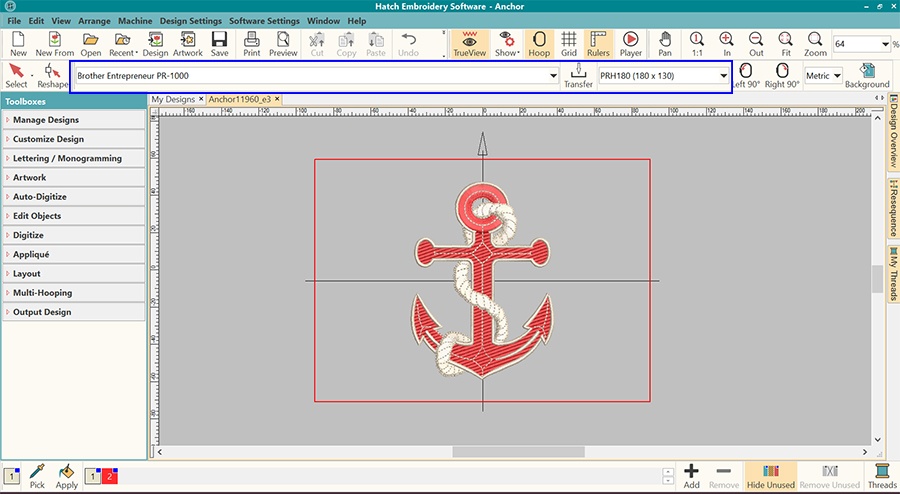
Task: Switch to the My Designs tab
Action: pos(173,99)
